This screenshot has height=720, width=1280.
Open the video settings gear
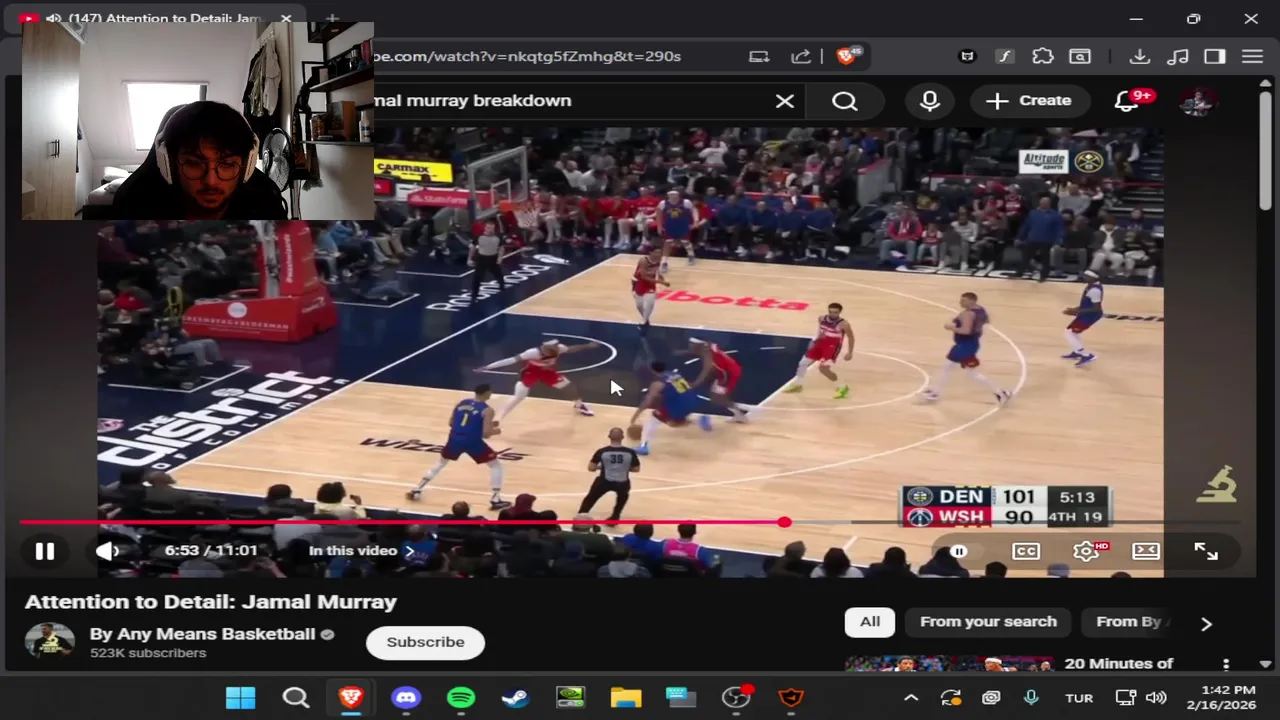tap(1086, 551)
